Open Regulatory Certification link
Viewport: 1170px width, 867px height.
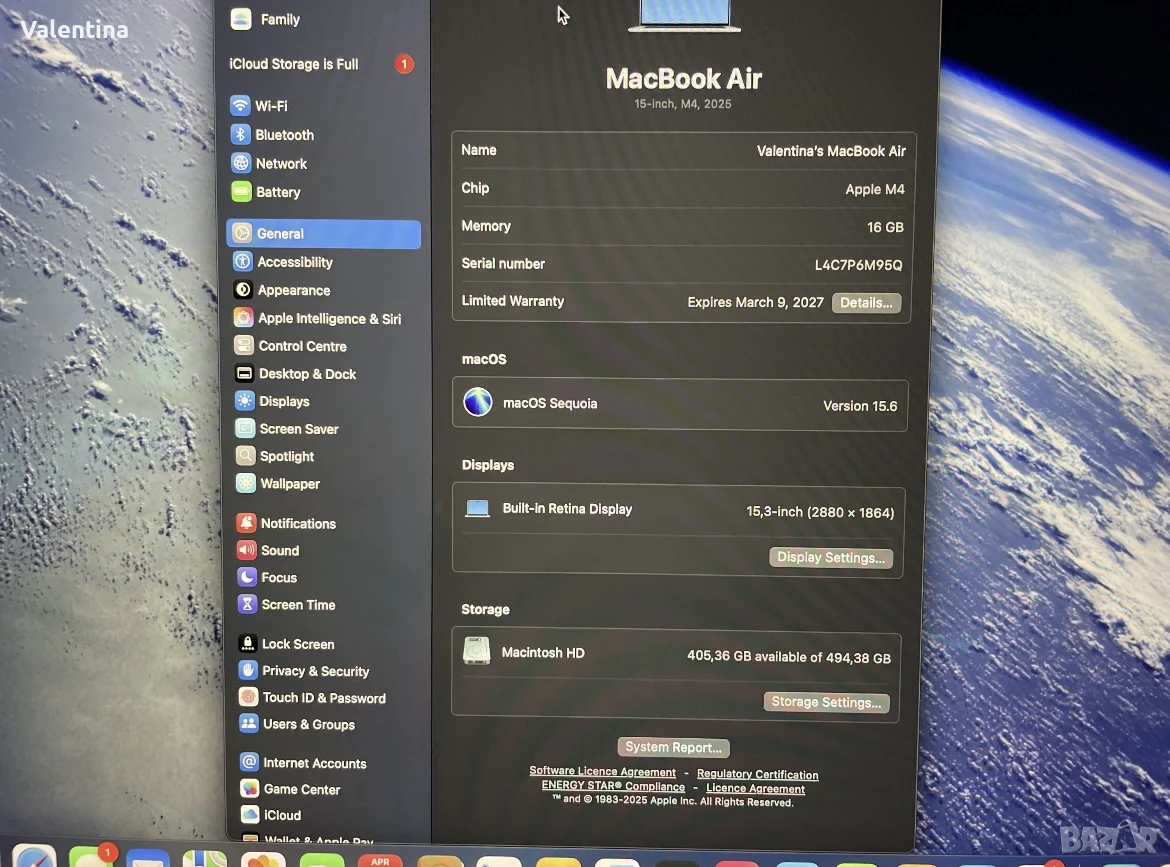click(x=757, y=774)
